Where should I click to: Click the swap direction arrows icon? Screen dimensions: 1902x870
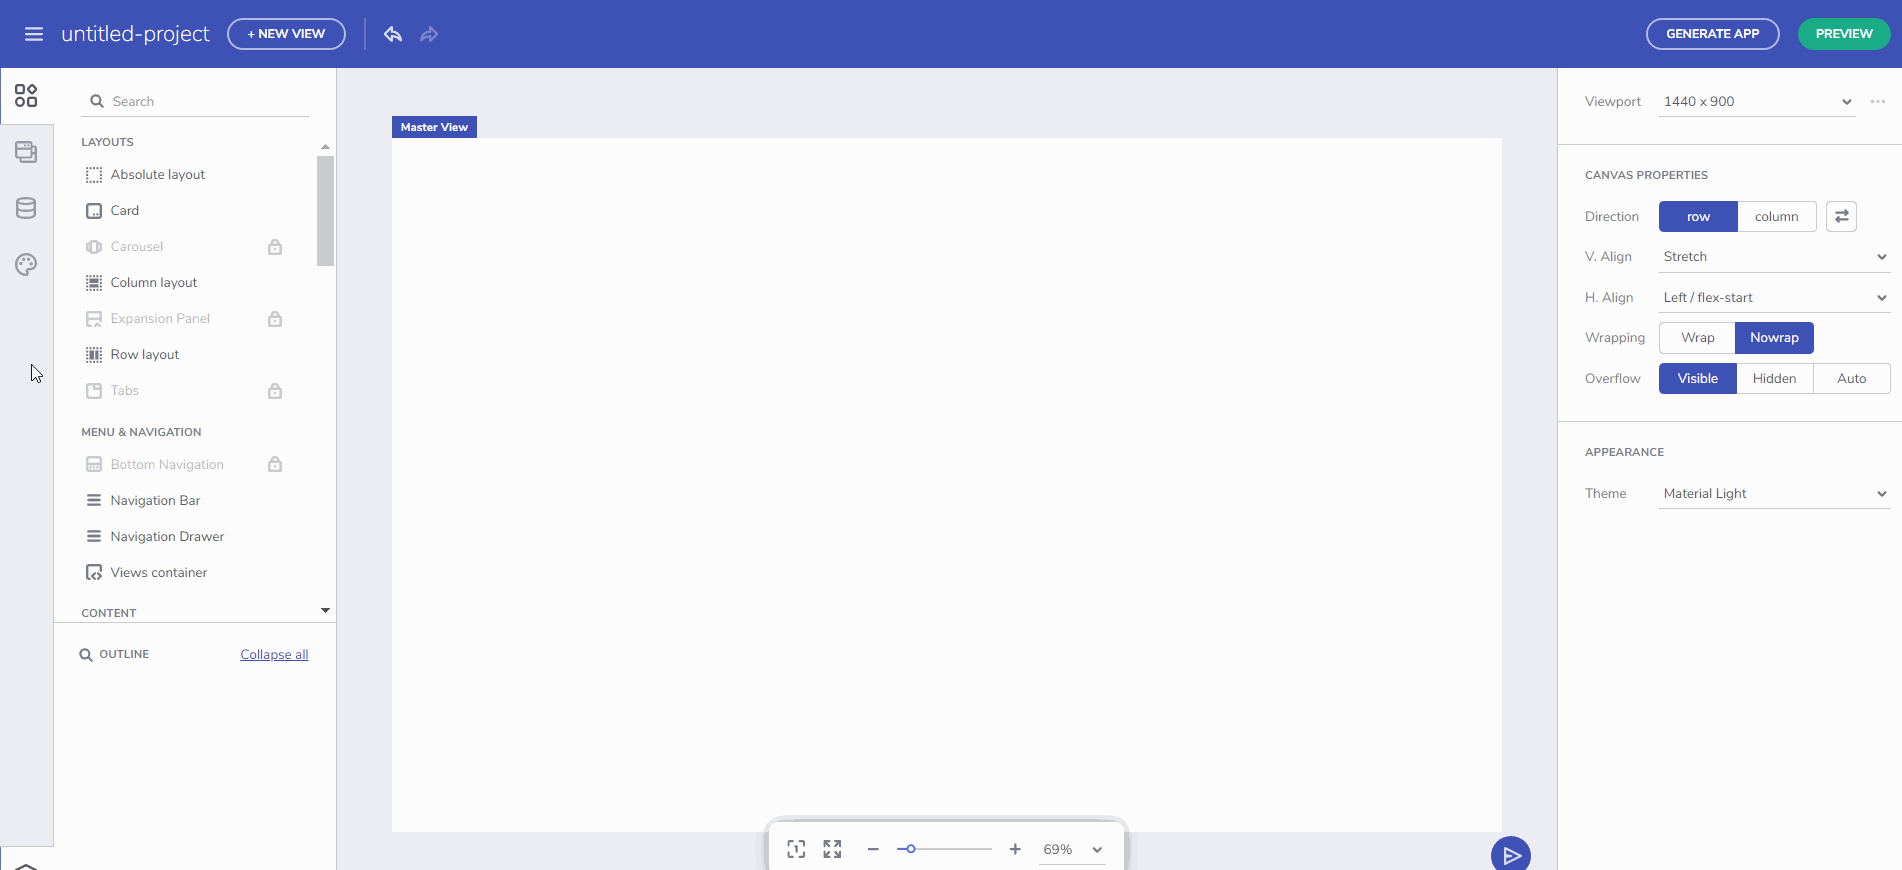1841,216
